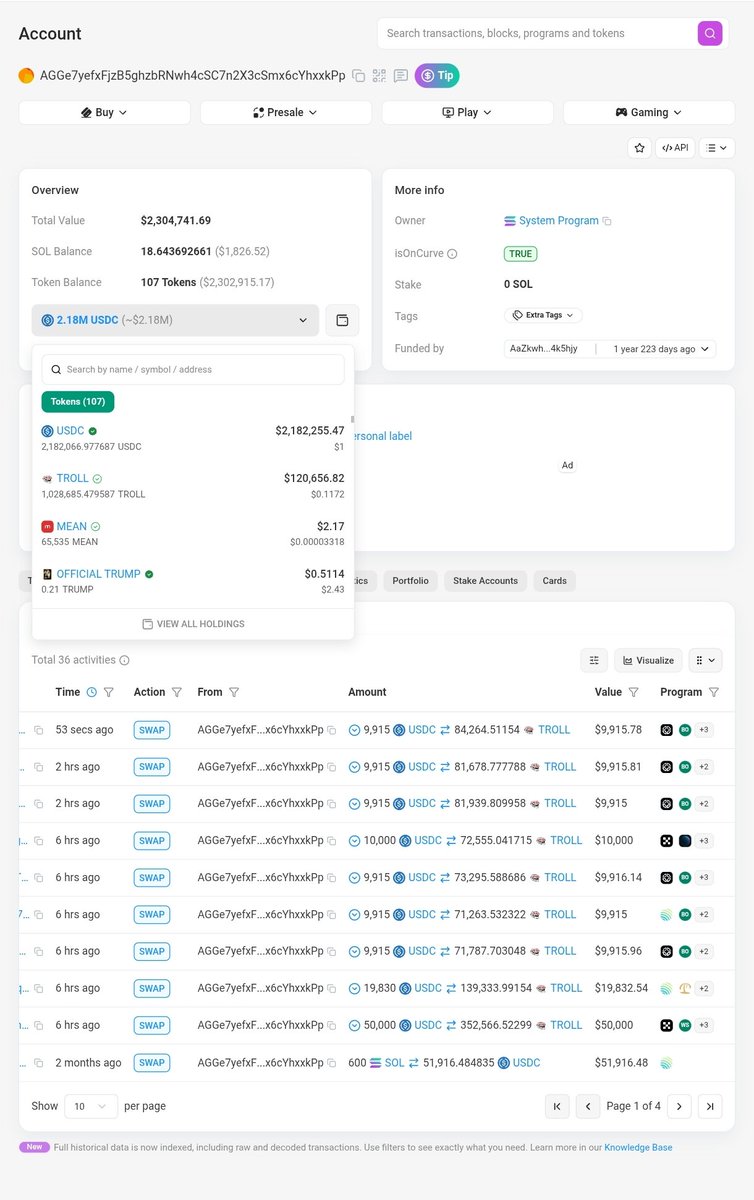
Task: Switch to the Portfolio tab
Action: click(410, 581)
